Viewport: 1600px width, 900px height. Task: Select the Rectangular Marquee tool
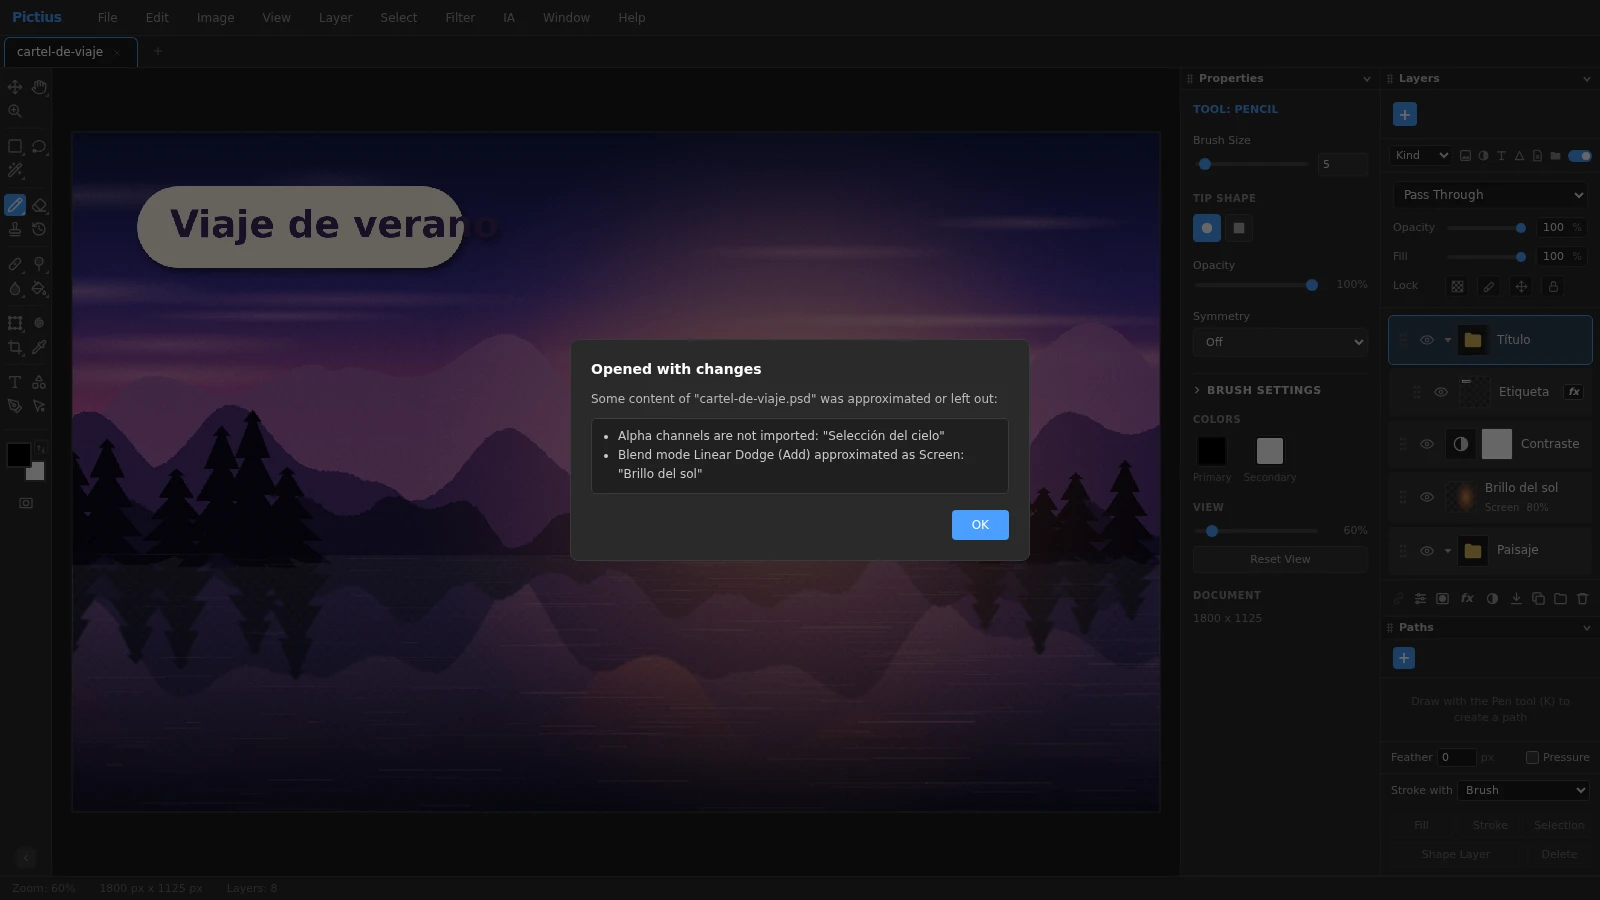coord(15,146)
